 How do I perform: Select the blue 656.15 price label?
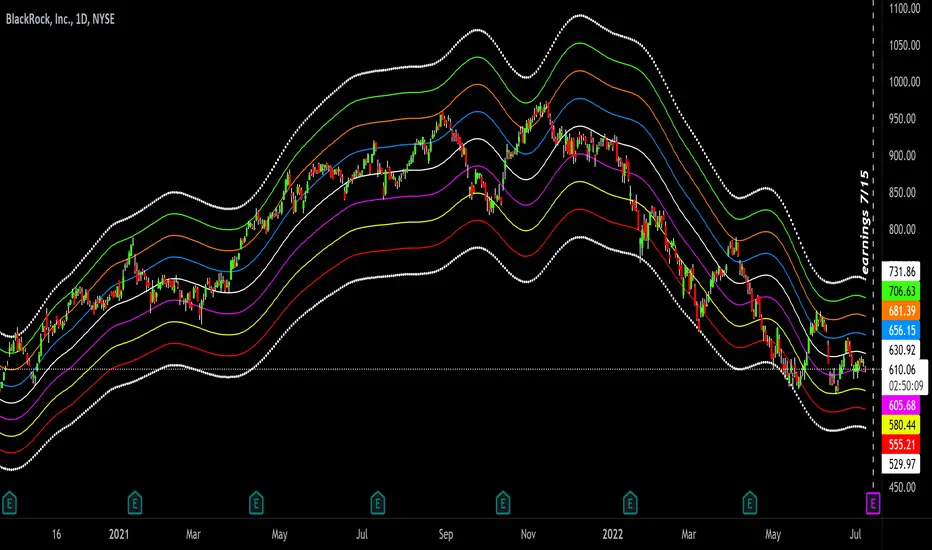click(x=902, y=331)
